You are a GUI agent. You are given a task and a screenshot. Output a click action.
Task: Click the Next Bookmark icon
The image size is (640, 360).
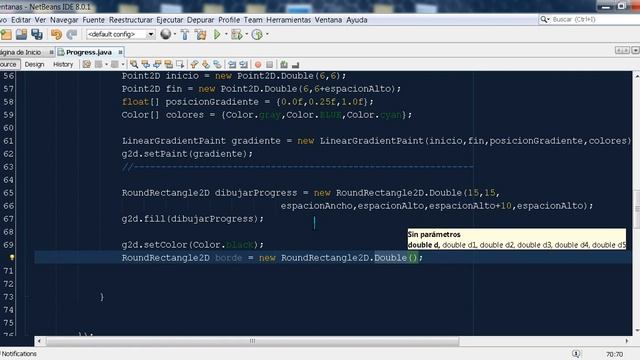[206, 64]
